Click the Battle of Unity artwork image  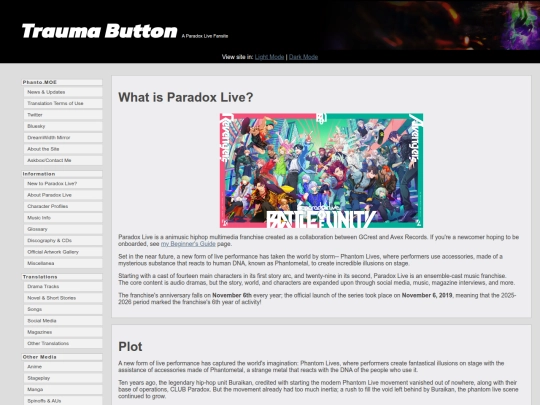point(321,170)
